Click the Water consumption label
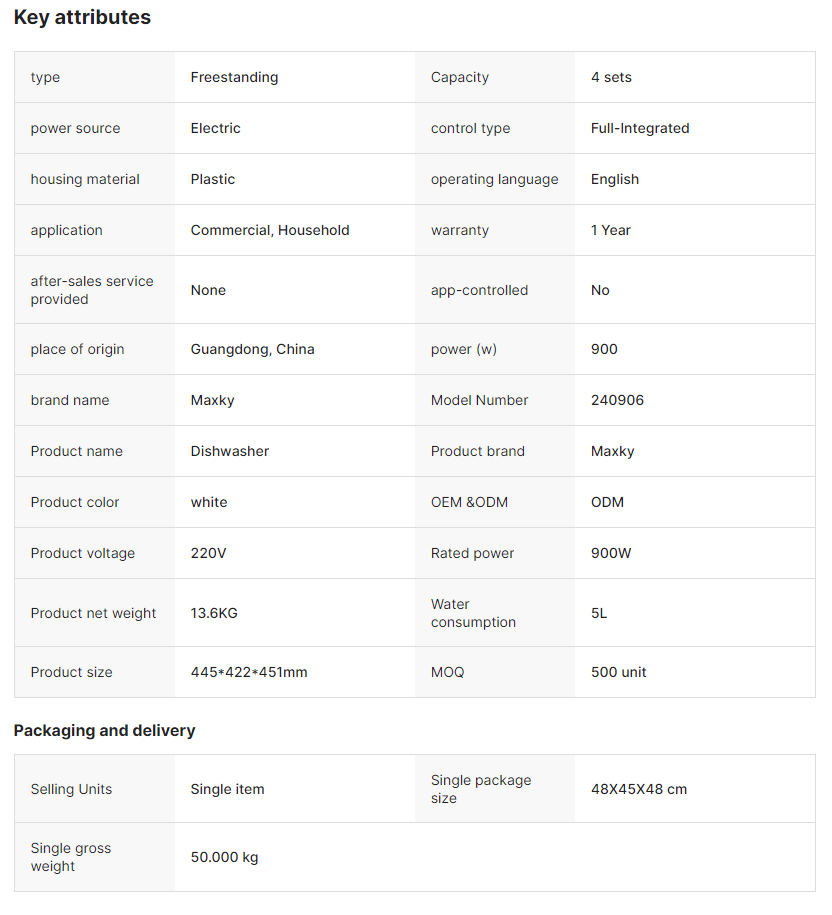This screenshot has height=915, width=832. click(473, 613)
